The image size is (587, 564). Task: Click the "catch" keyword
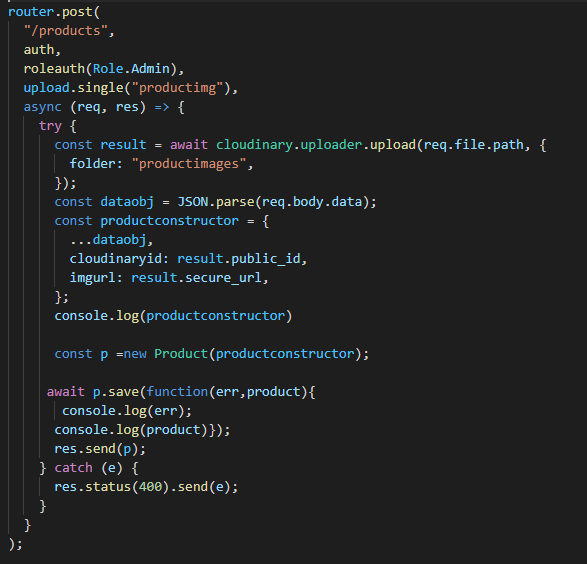coord(73,468)
